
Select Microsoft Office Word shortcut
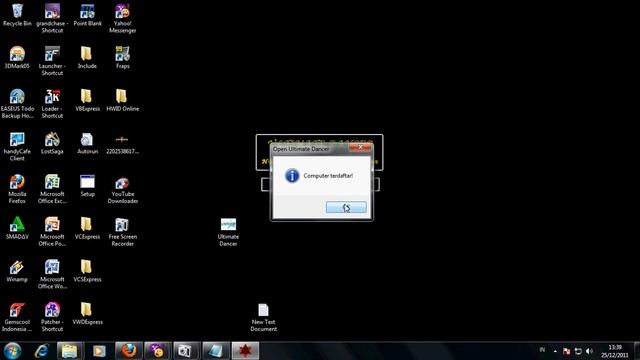coord(52,274)
